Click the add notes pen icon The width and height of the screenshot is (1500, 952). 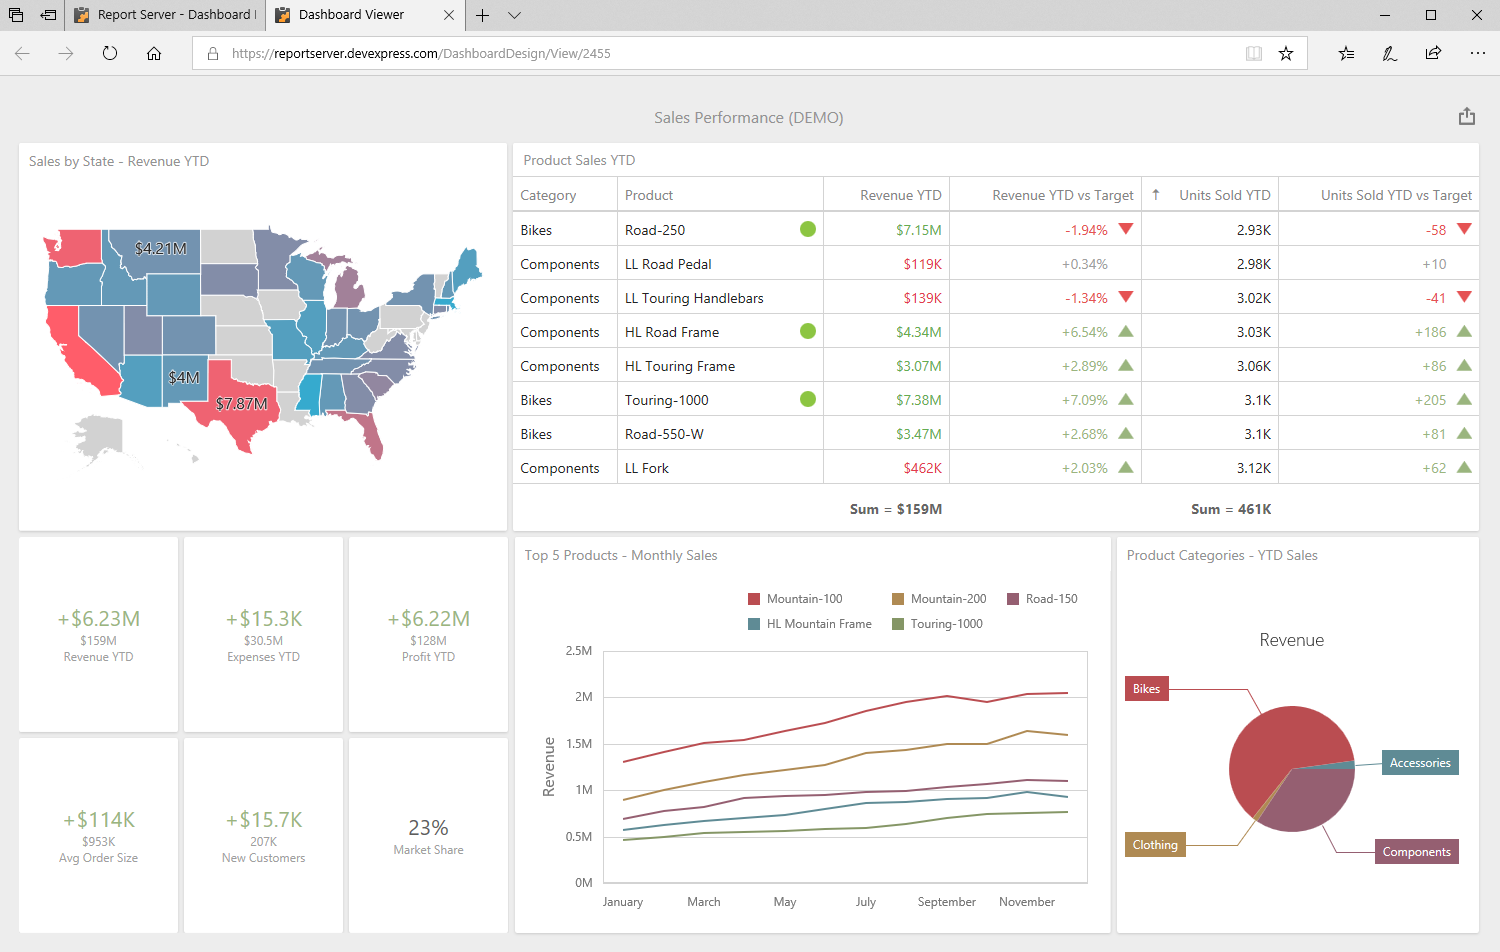[1390, 53]
